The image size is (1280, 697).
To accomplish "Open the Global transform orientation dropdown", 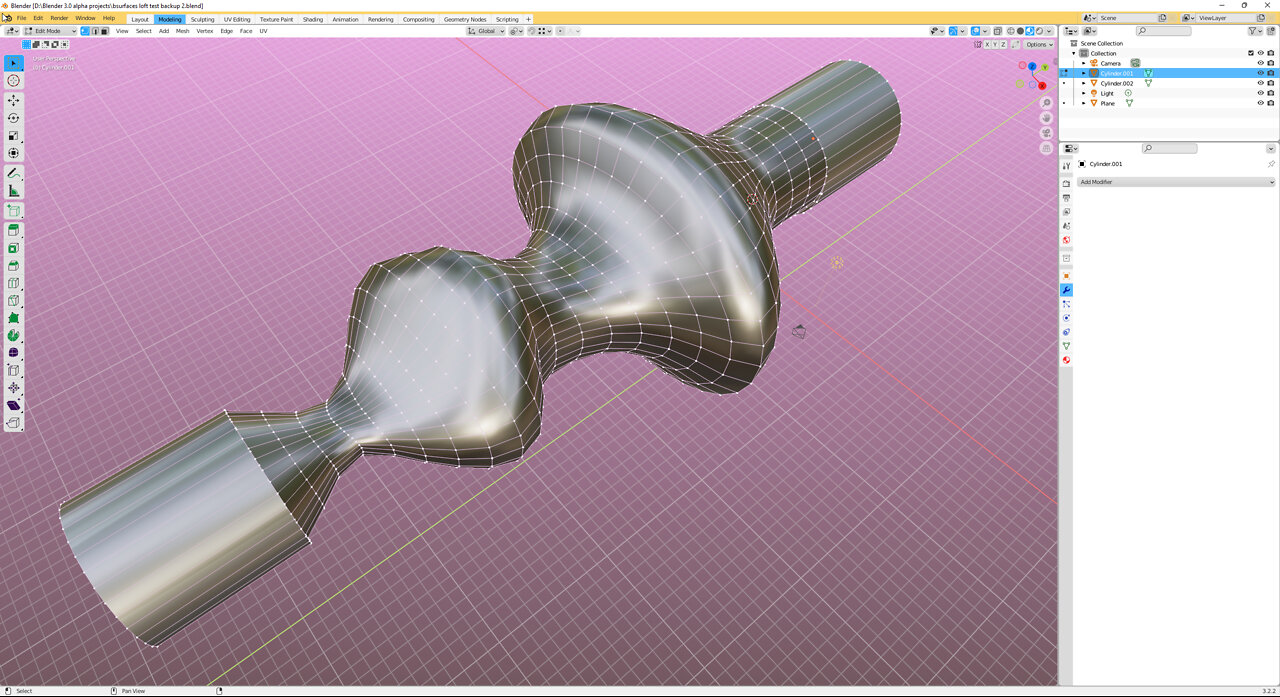I will click(x=486, y=31).
